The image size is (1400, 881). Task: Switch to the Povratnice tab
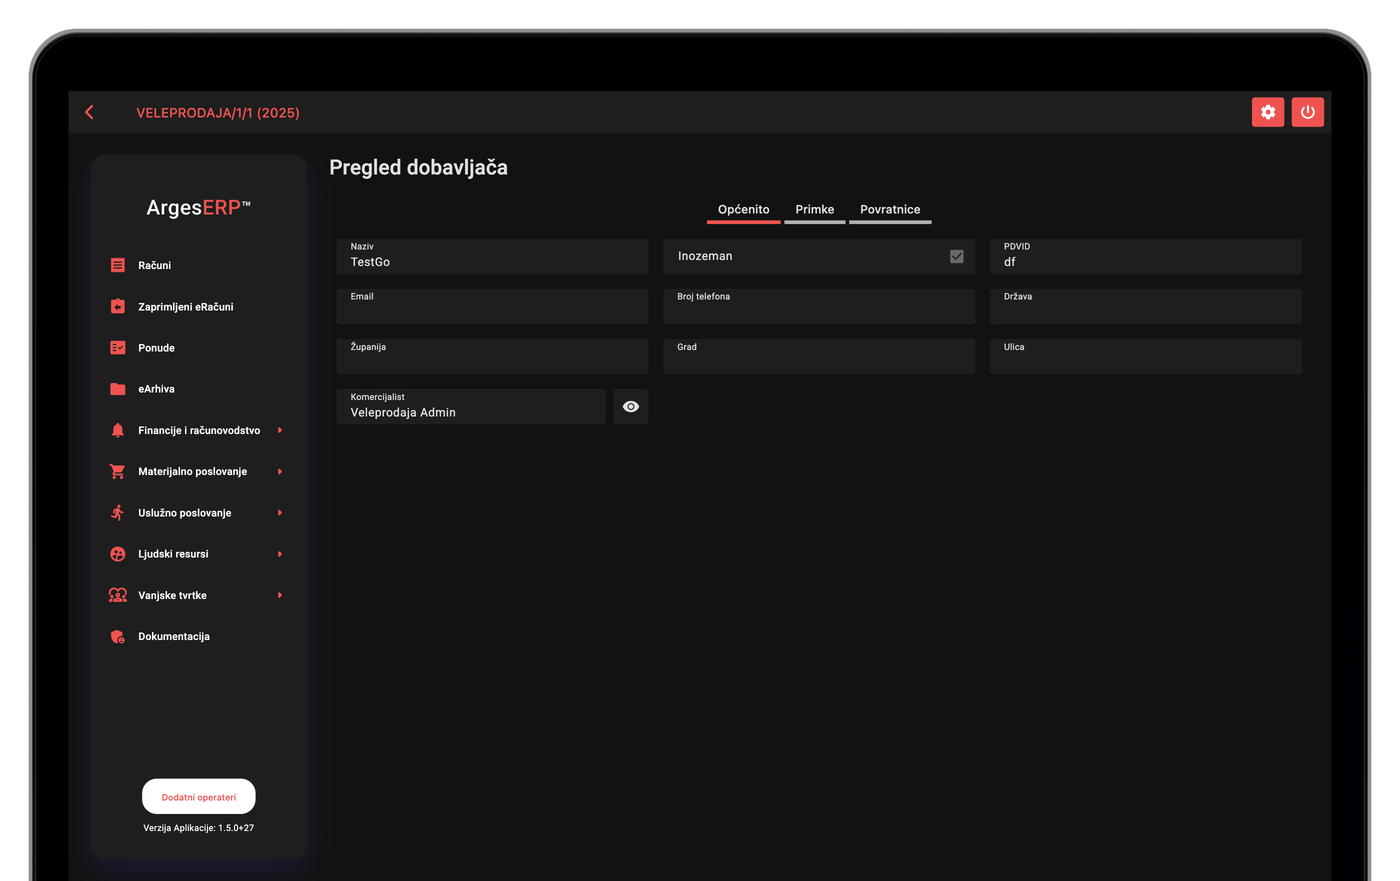tap(890, 210)
